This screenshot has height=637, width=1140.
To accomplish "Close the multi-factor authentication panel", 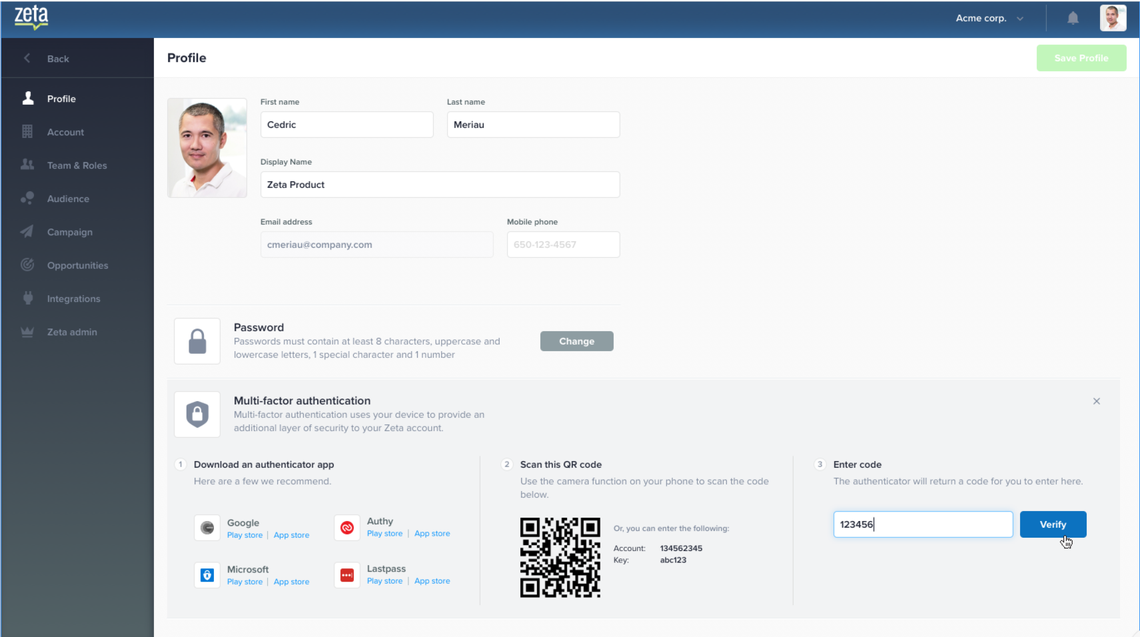I will 1096,401.
